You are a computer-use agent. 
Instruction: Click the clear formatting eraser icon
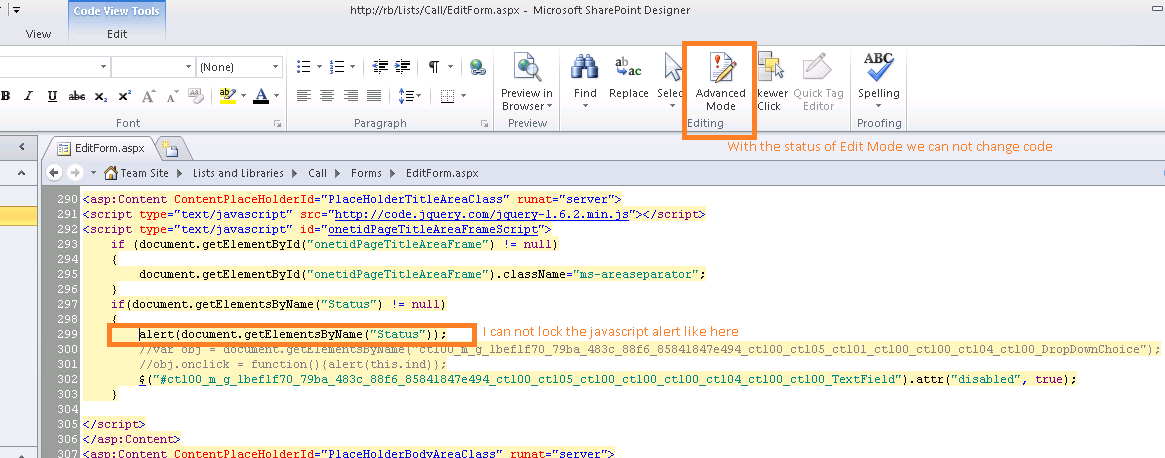[x=196, y=96]
